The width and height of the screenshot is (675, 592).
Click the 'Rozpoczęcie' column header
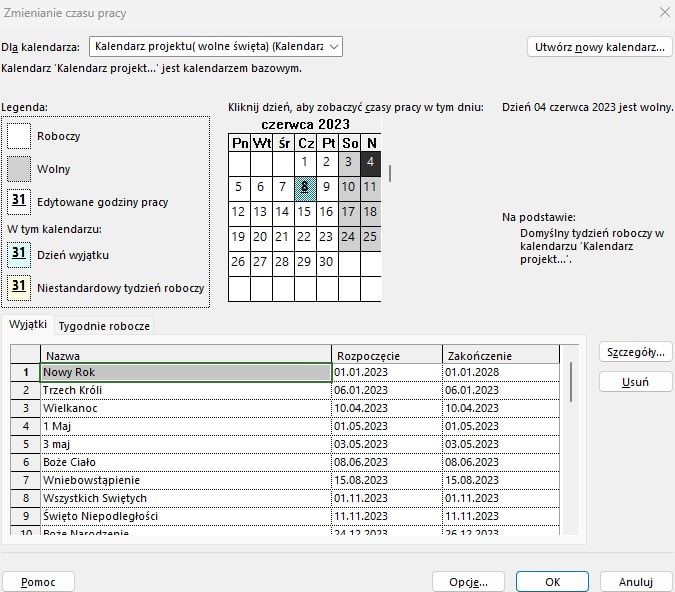[386, 355]
